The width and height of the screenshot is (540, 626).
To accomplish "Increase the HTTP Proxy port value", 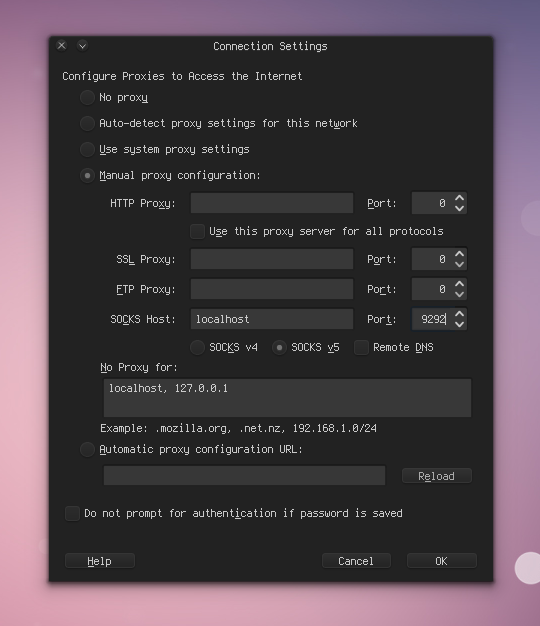I will pos(459,198).
